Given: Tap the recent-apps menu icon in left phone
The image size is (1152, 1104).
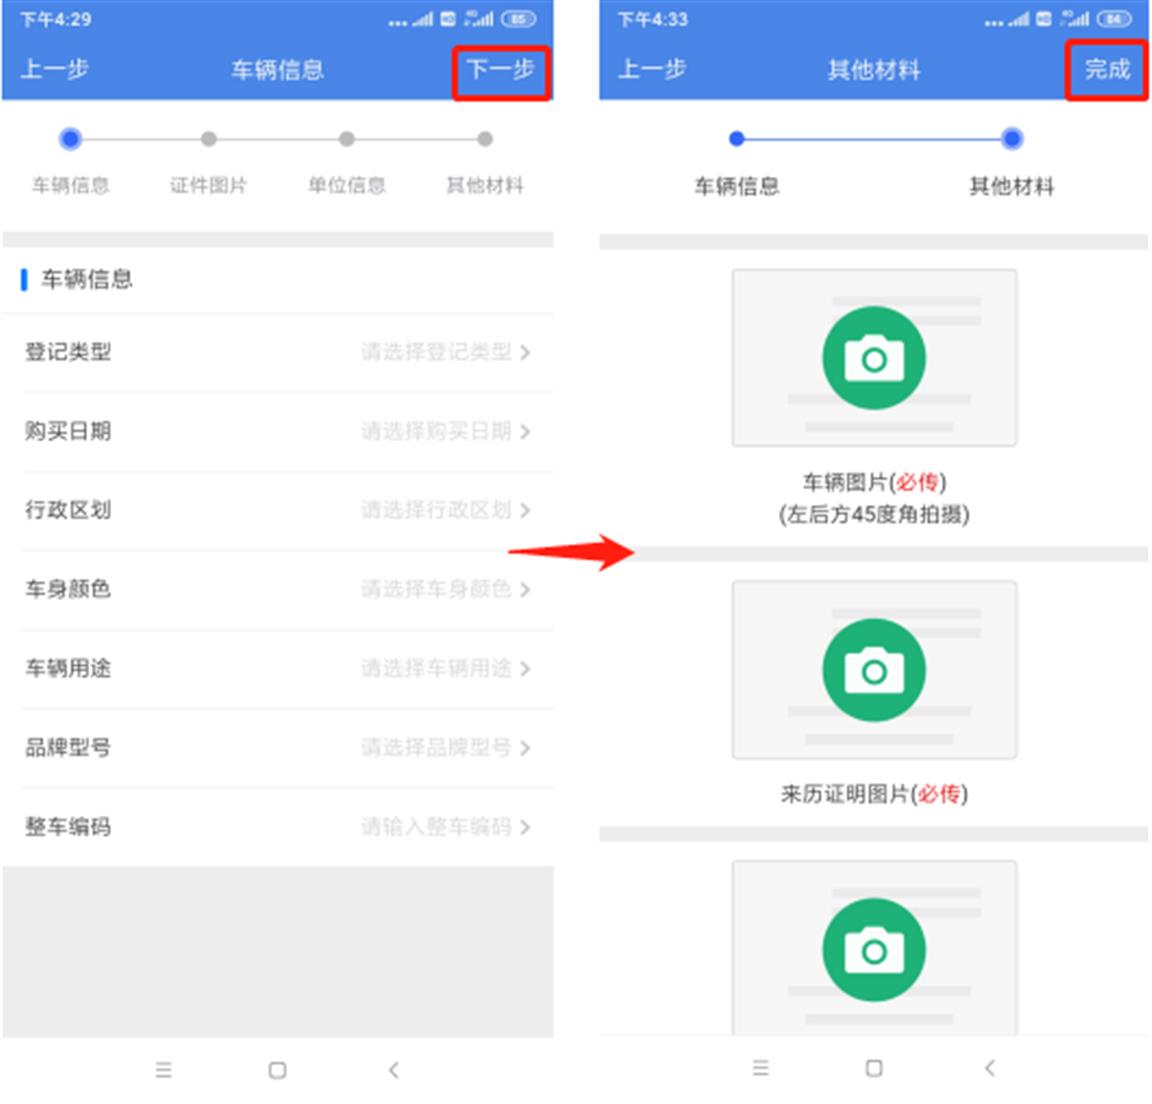Looking at the screenshot, I should pyautogui.click(x=163, y=1070).
